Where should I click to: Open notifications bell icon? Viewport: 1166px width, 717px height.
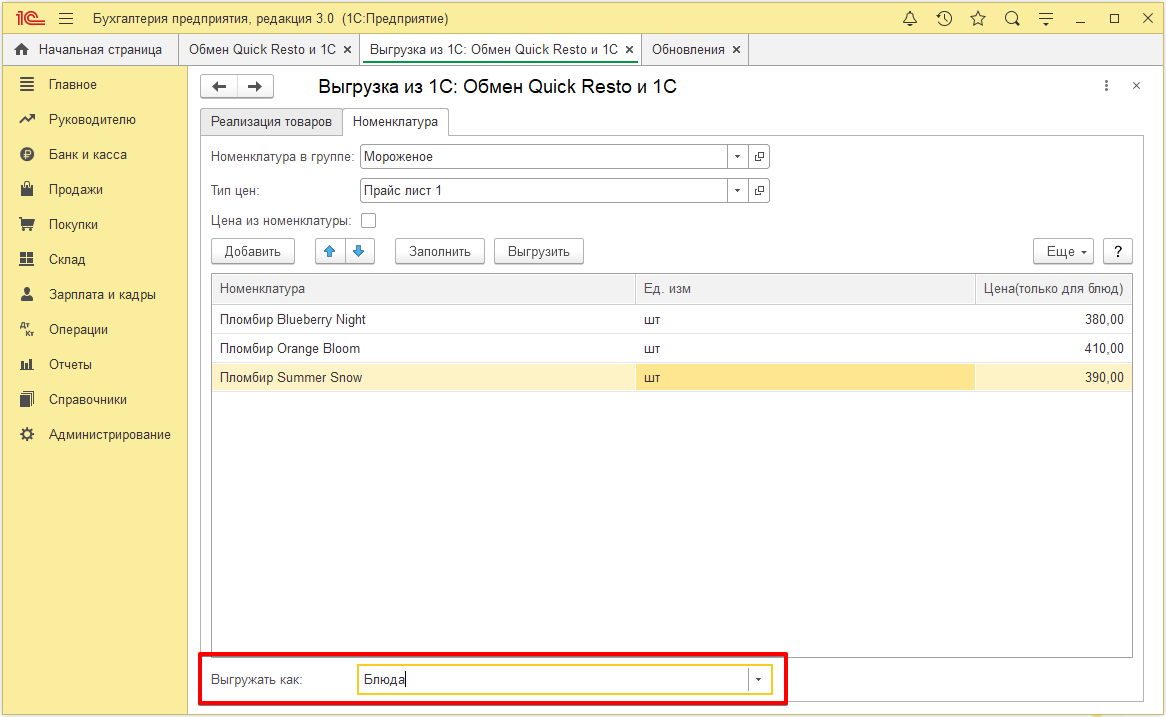909,19
